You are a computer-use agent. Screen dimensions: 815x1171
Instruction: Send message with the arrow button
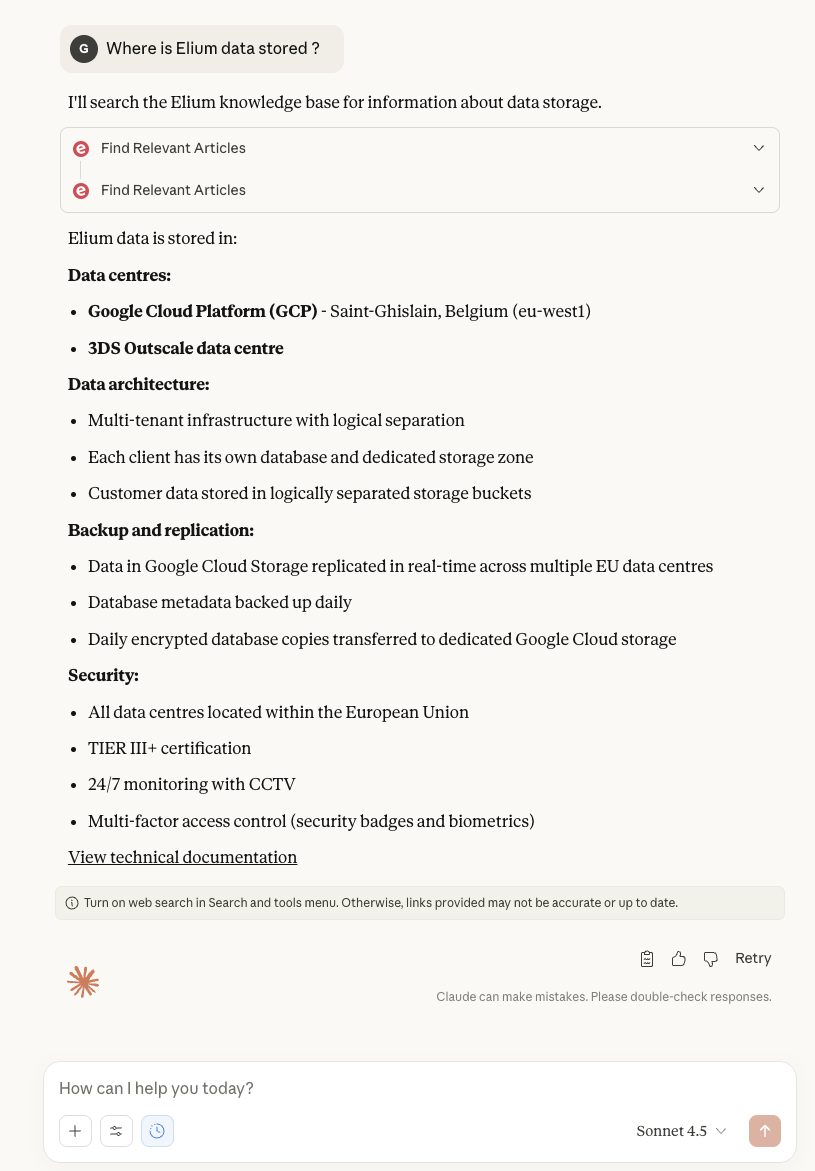765,1131
